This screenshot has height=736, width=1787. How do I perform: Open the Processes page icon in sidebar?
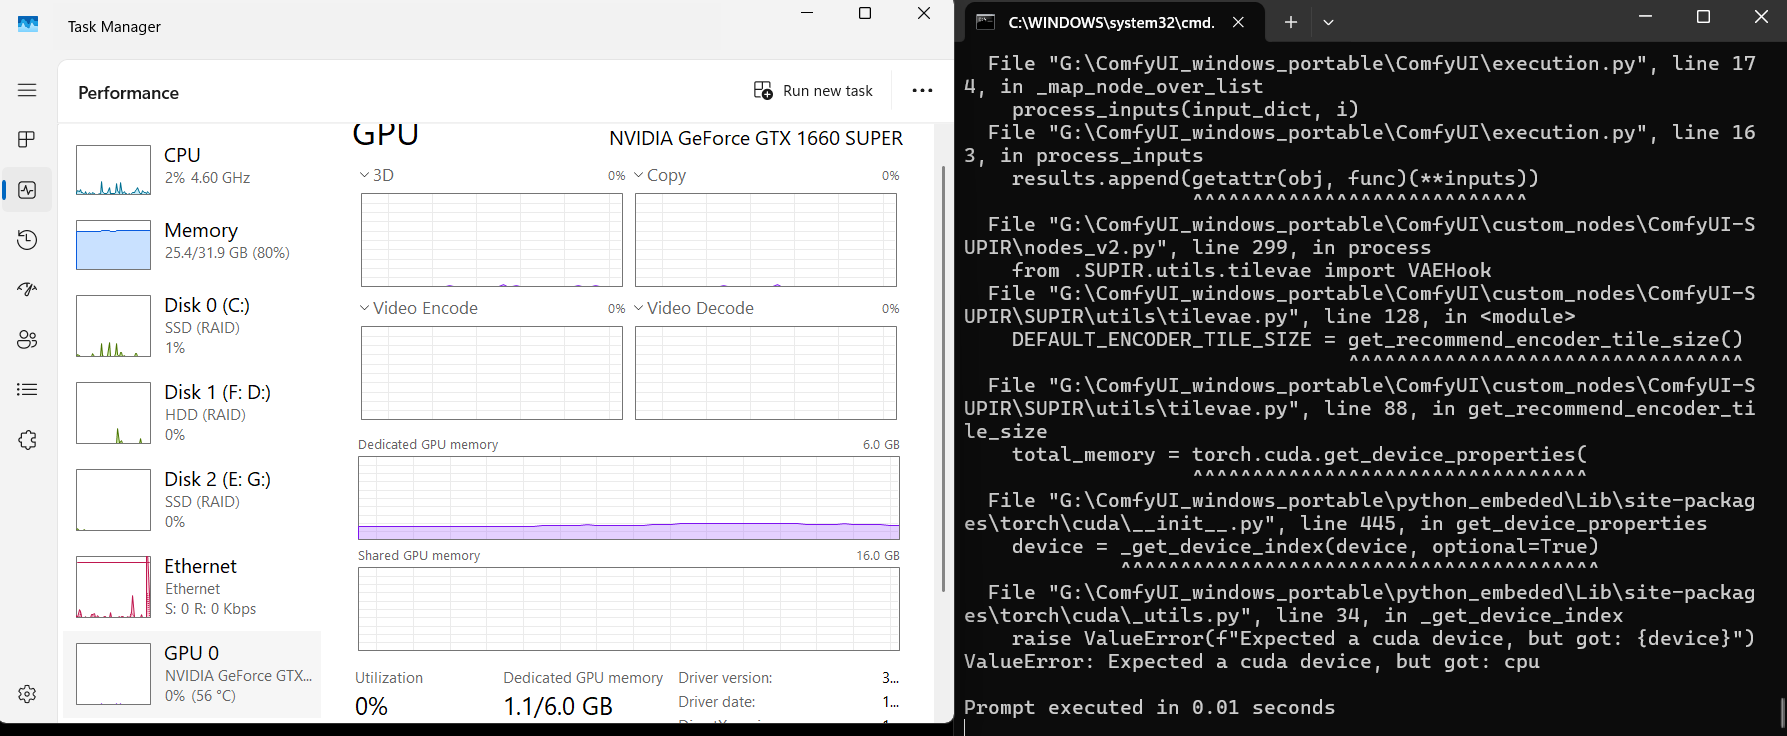[x=27, y=139]
